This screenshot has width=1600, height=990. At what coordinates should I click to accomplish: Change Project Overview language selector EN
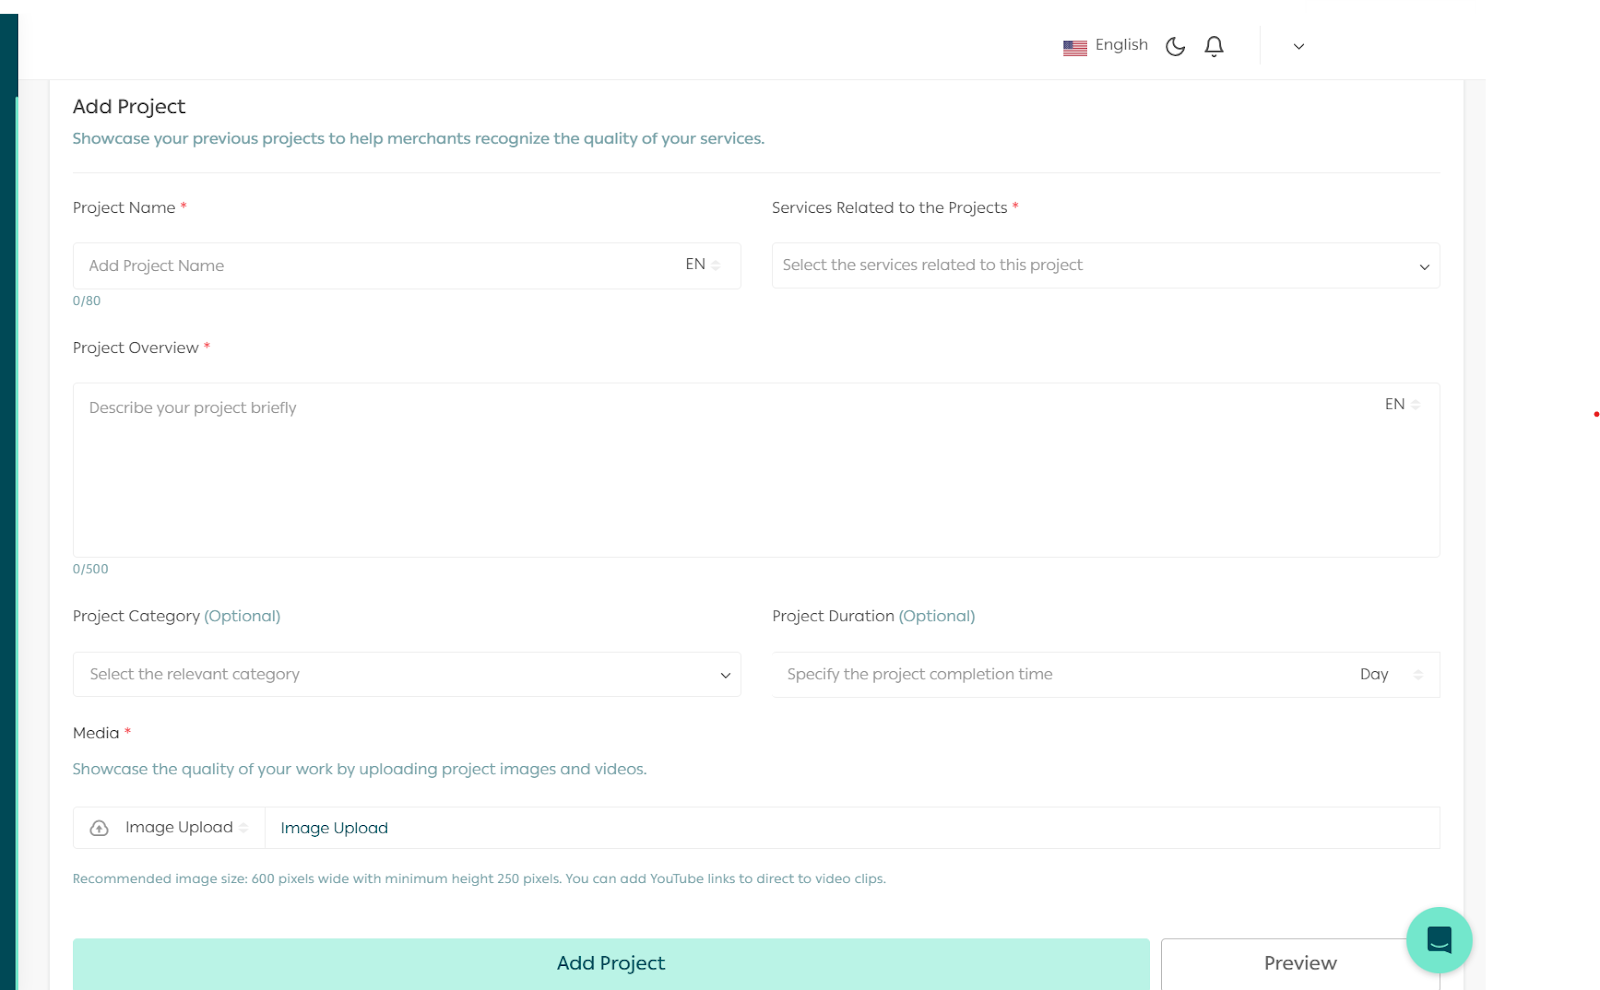[1401, 405]
